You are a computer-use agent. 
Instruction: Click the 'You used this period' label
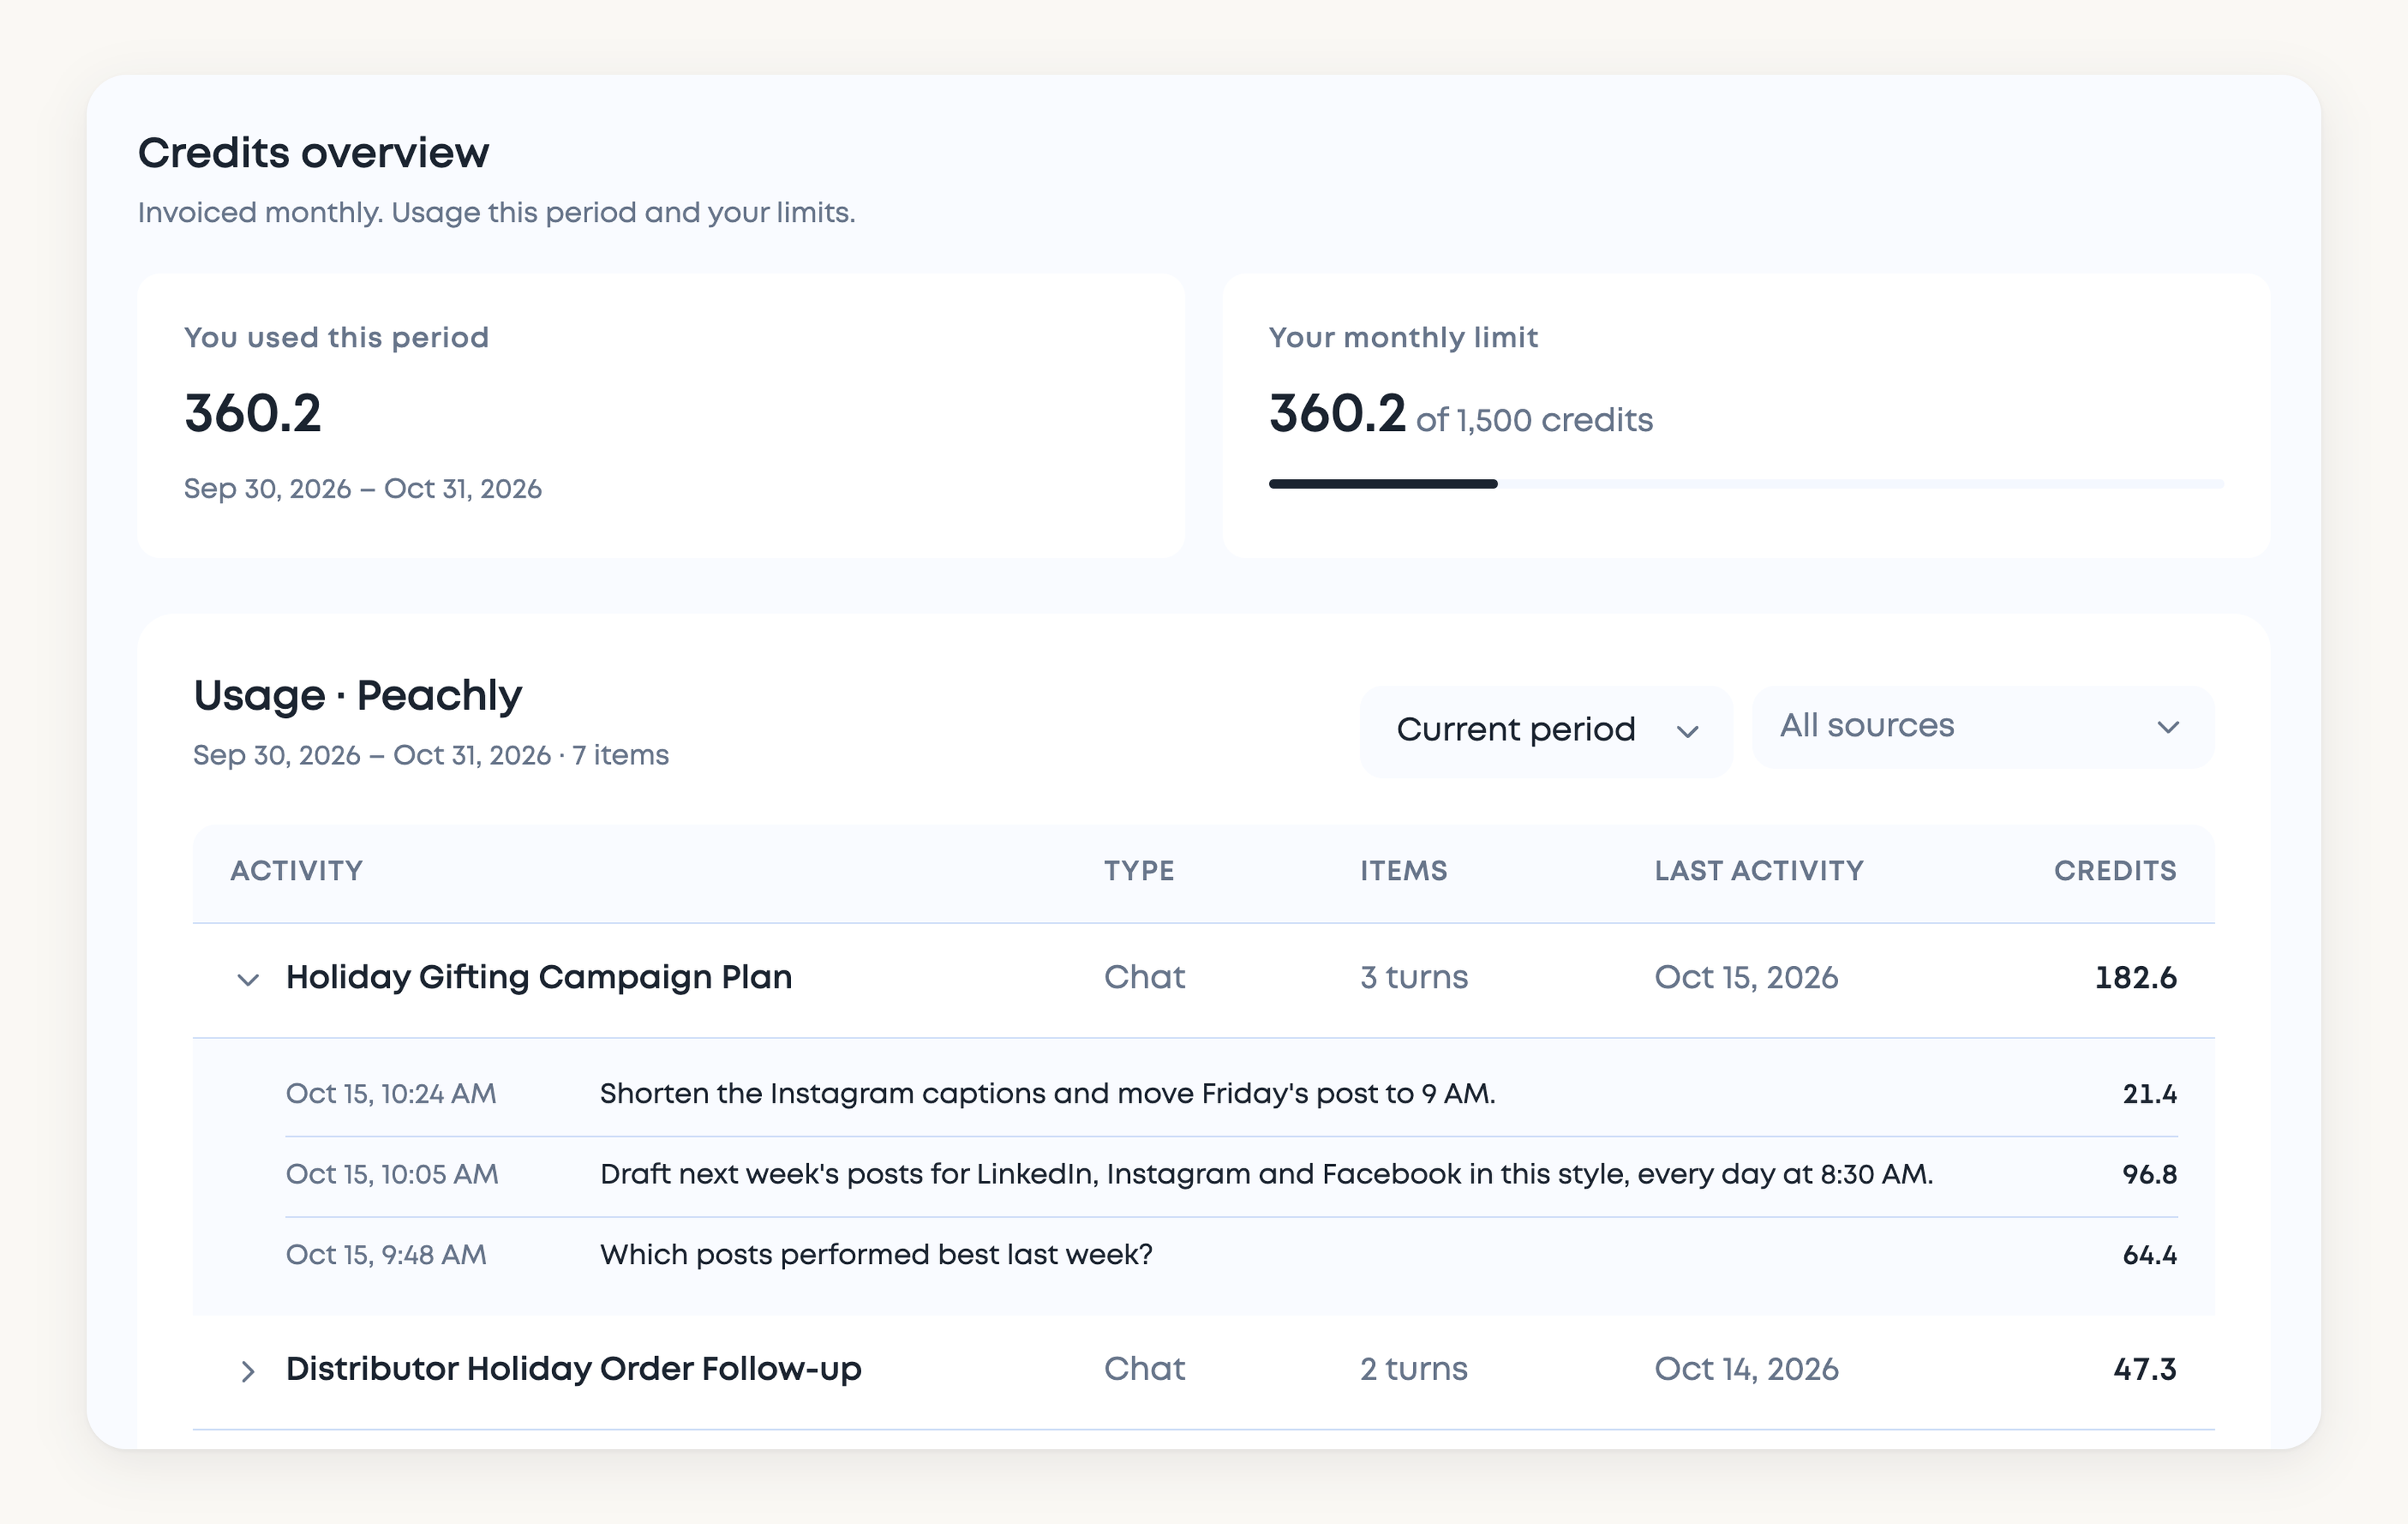[336, 338]
